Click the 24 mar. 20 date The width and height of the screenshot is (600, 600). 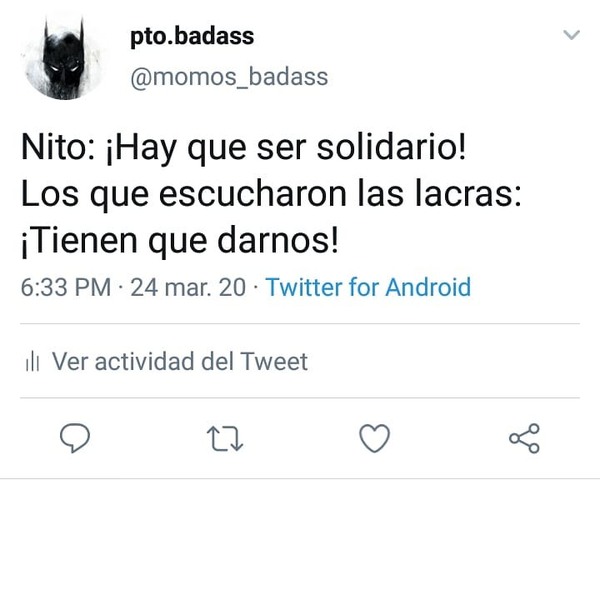pyautogui.click(x=188, y=287)
